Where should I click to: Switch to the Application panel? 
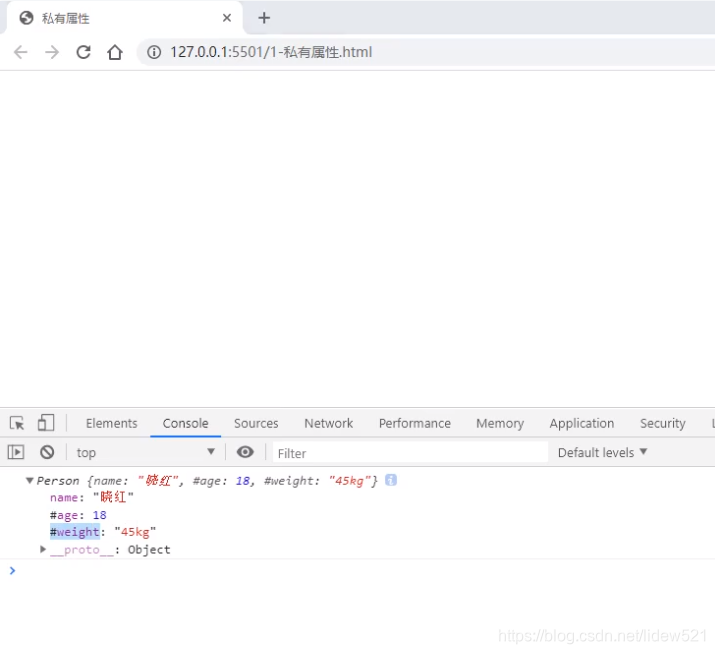coord(581,423)
